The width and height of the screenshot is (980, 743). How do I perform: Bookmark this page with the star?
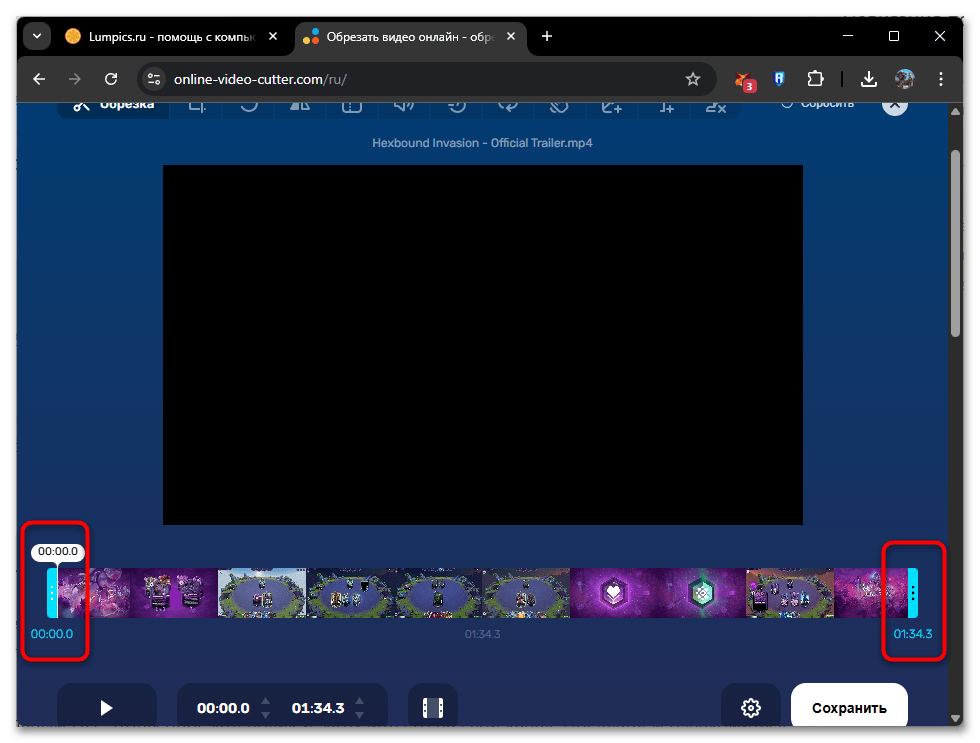[x=692, y=79]
